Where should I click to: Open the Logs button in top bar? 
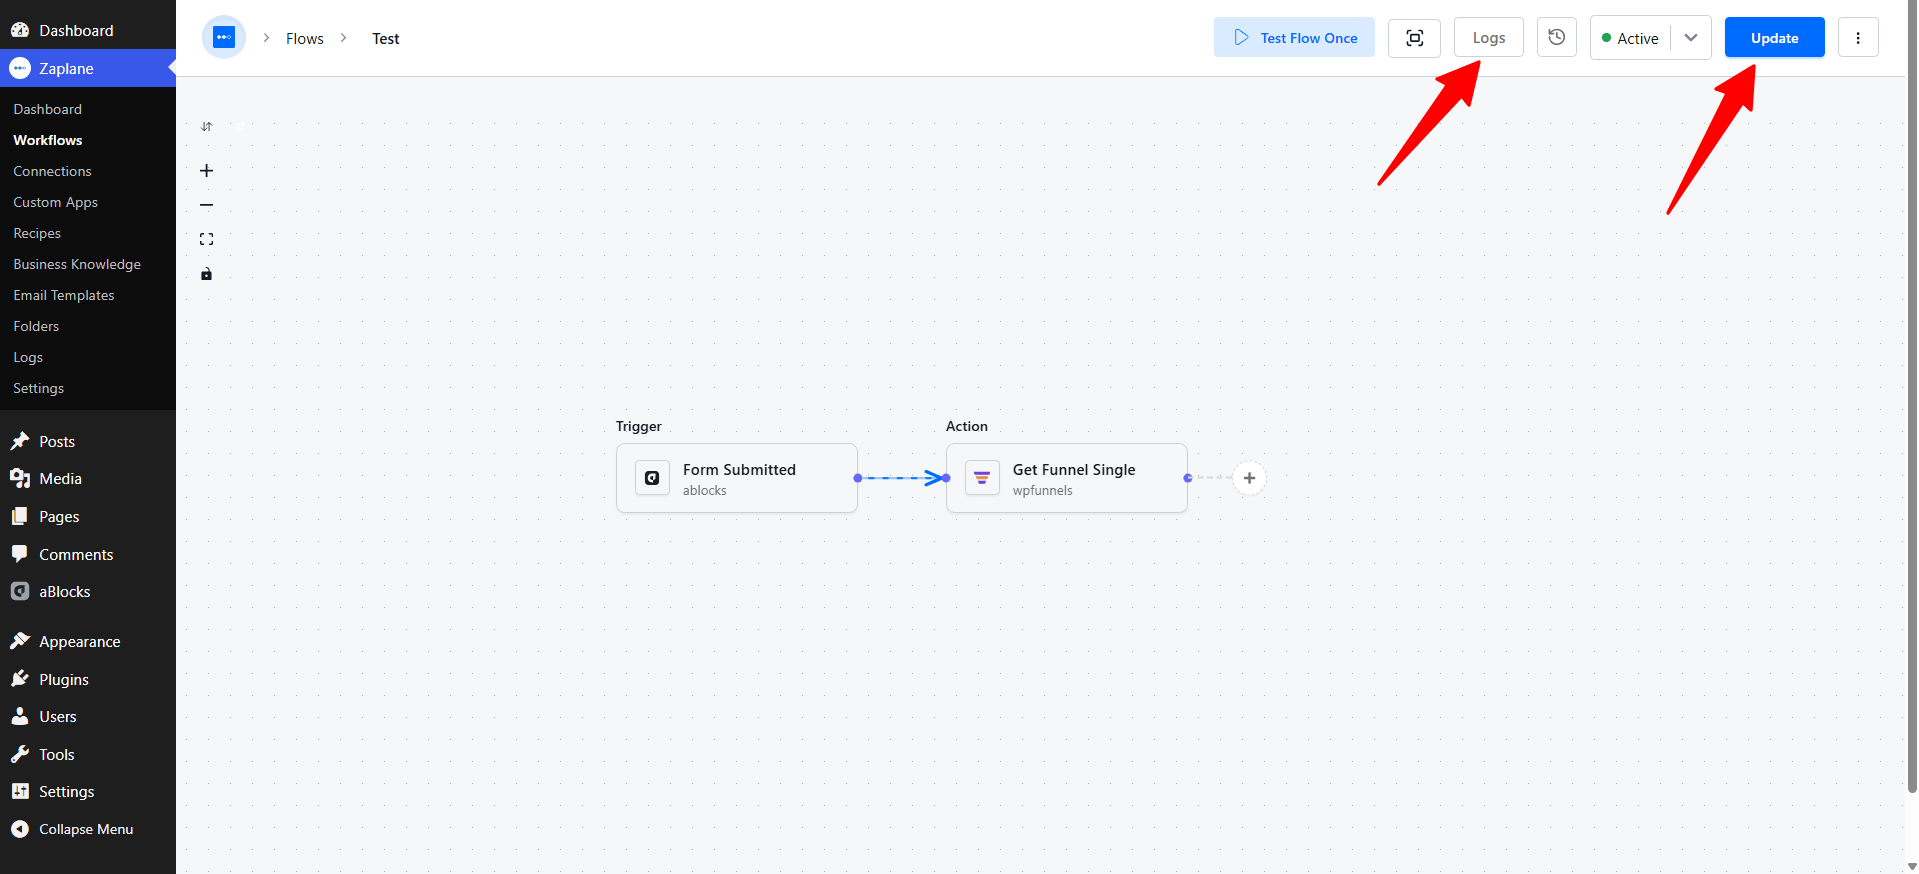[x=1488, y=37]
